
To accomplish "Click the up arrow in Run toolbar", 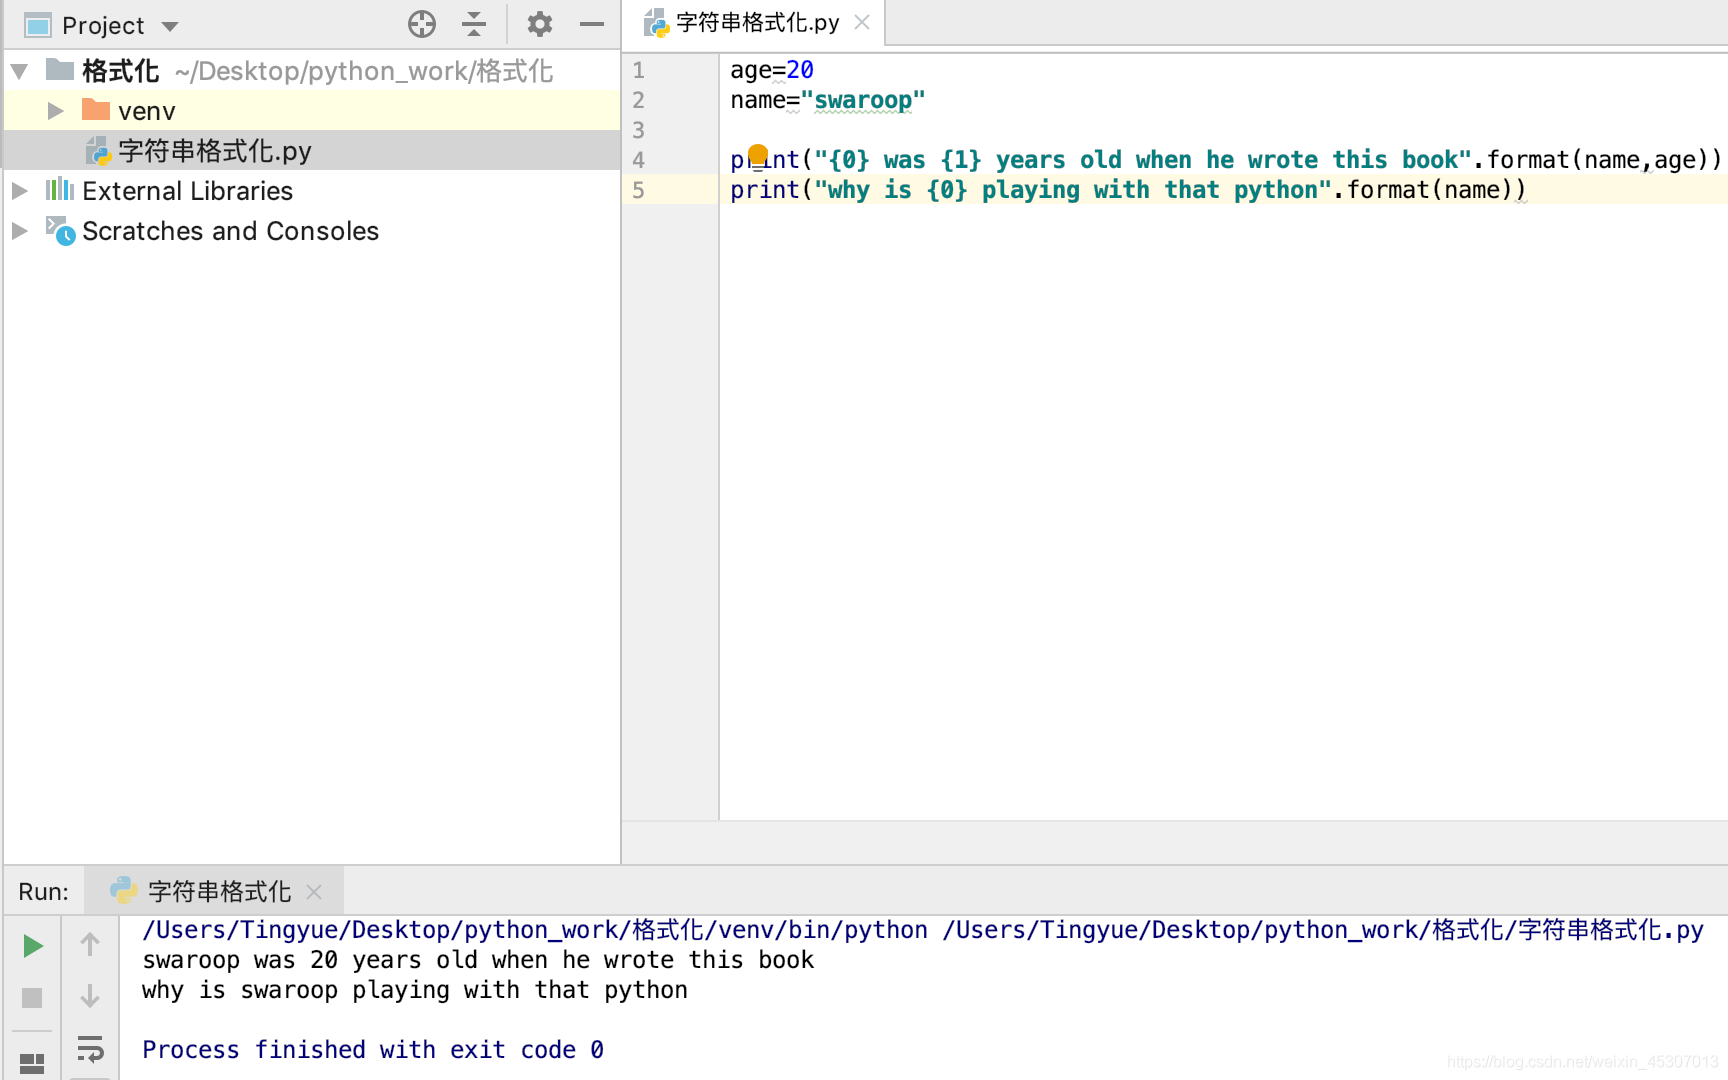I will click(x=90, y=945).
